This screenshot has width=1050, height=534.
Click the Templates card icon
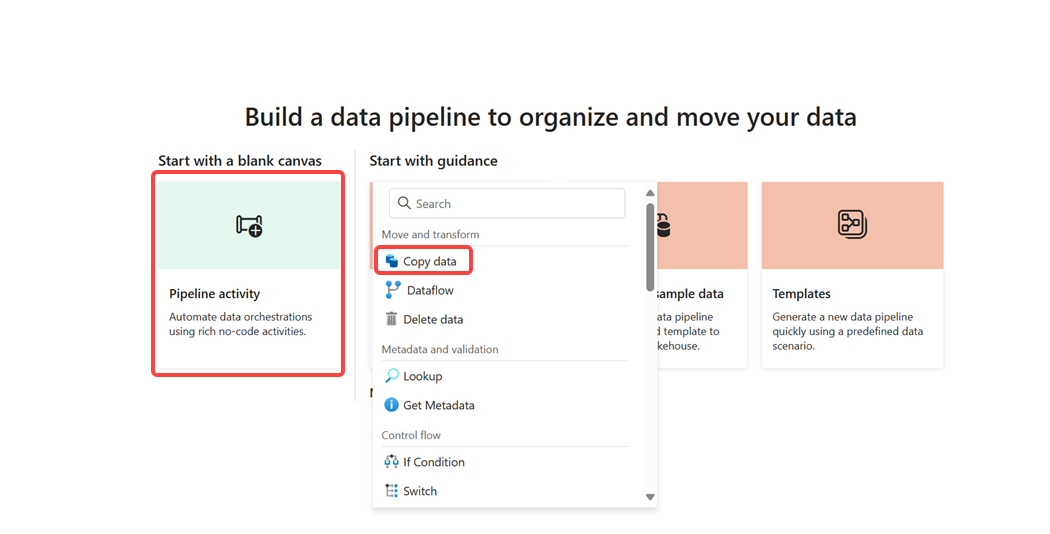click(x=852, y=225)
